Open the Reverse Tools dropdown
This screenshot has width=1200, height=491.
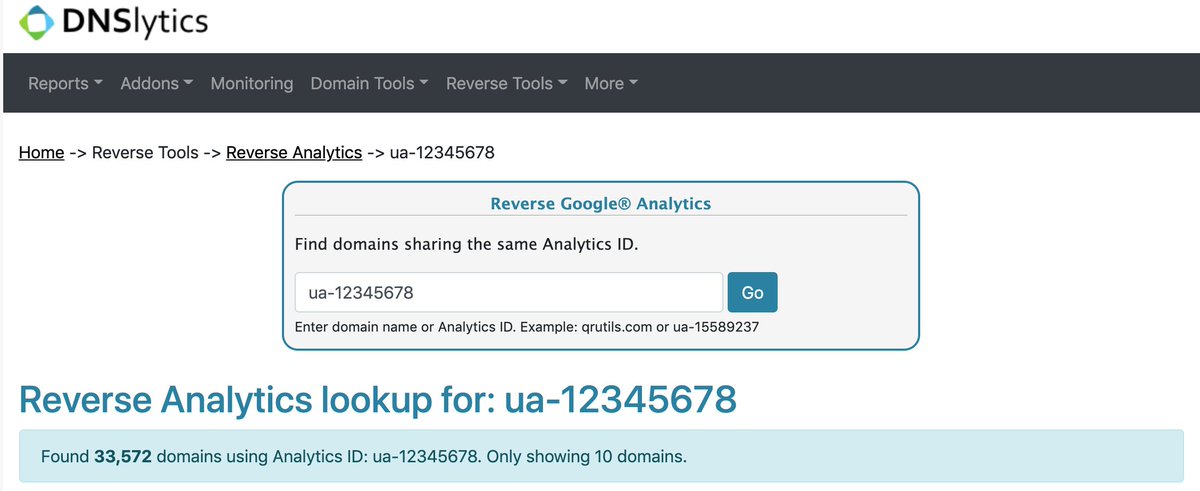pos(507,84)
